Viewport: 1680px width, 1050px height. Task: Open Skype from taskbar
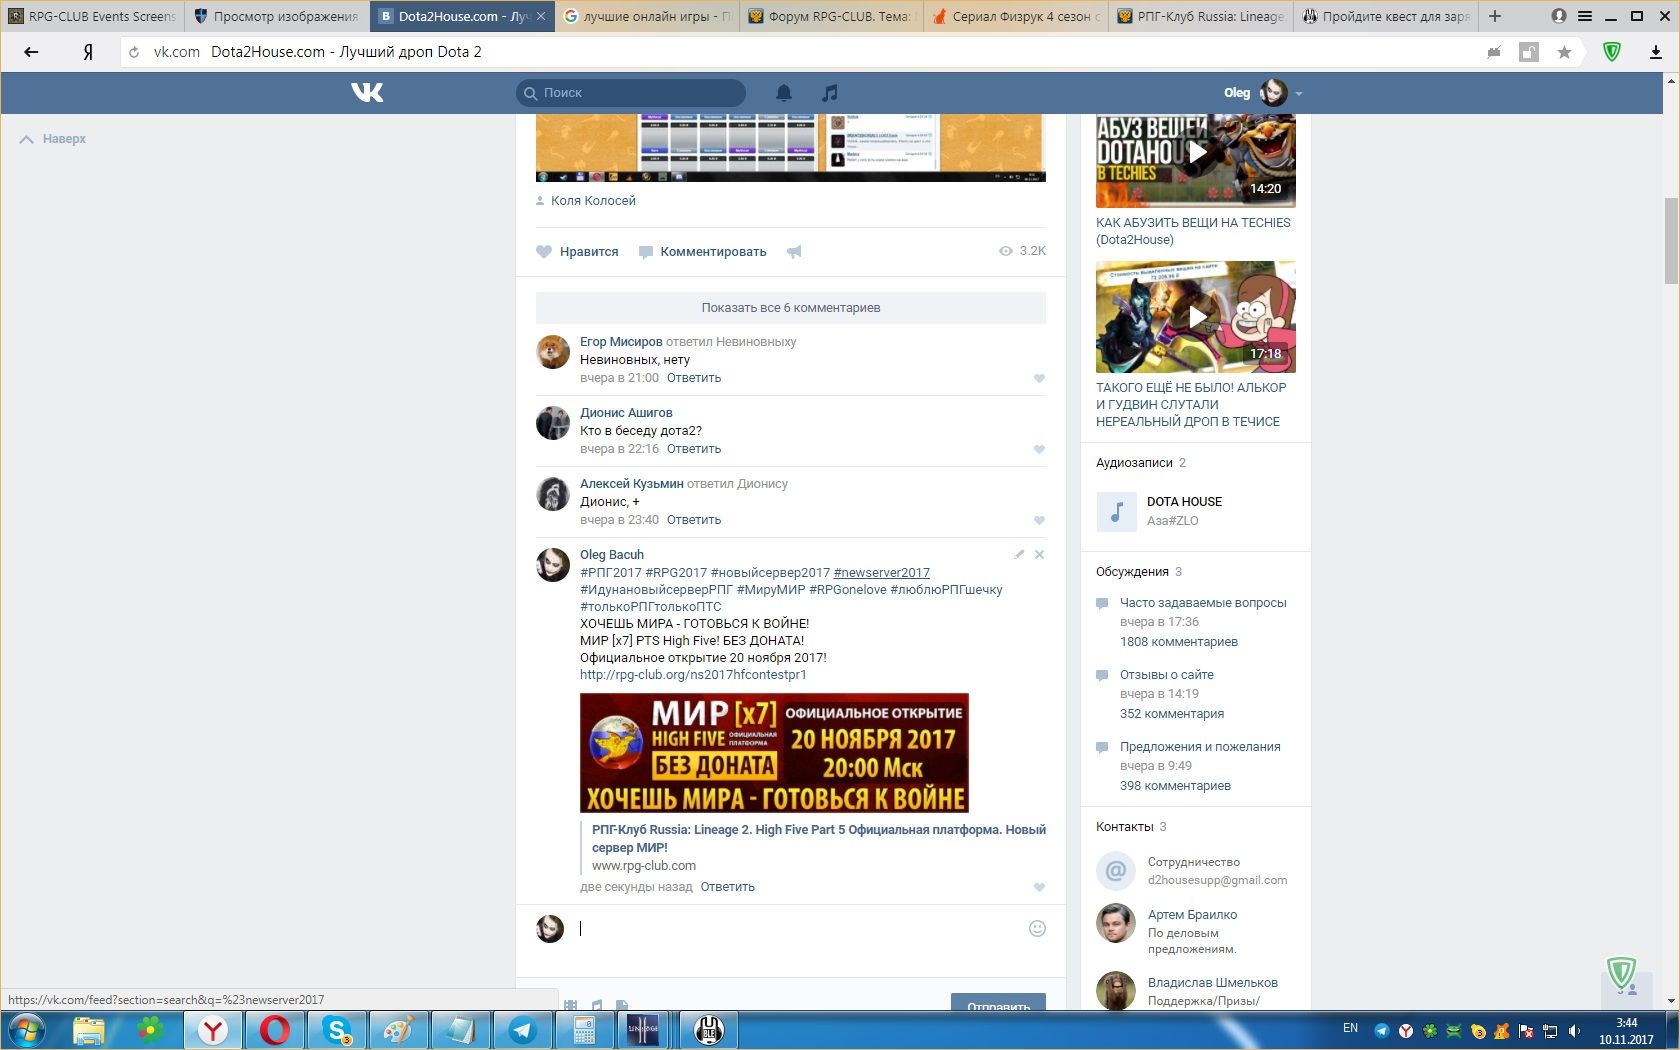click(336, 1030)
